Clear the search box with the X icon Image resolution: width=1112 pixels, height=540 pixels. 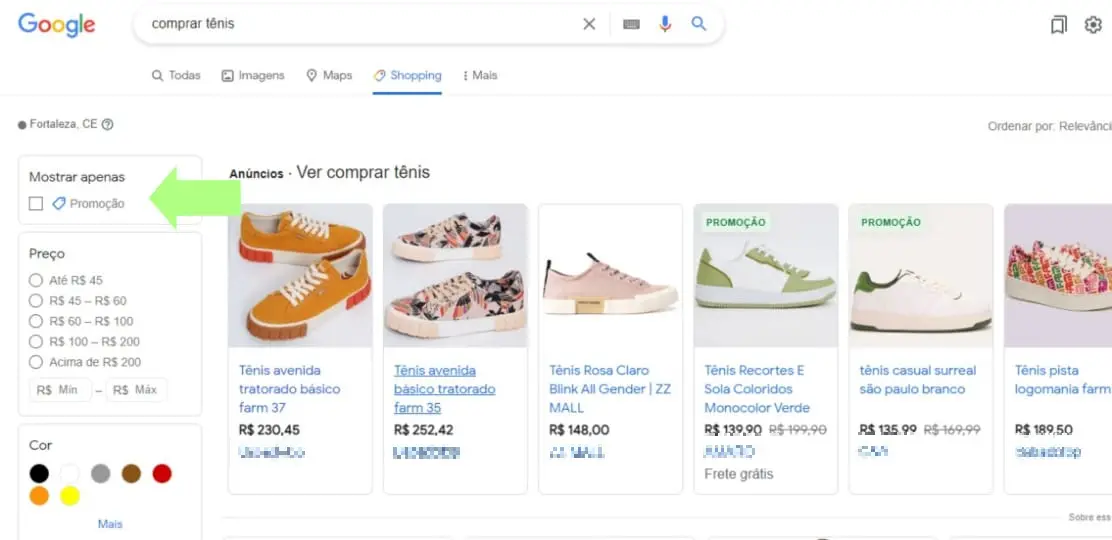pos(589,24)
